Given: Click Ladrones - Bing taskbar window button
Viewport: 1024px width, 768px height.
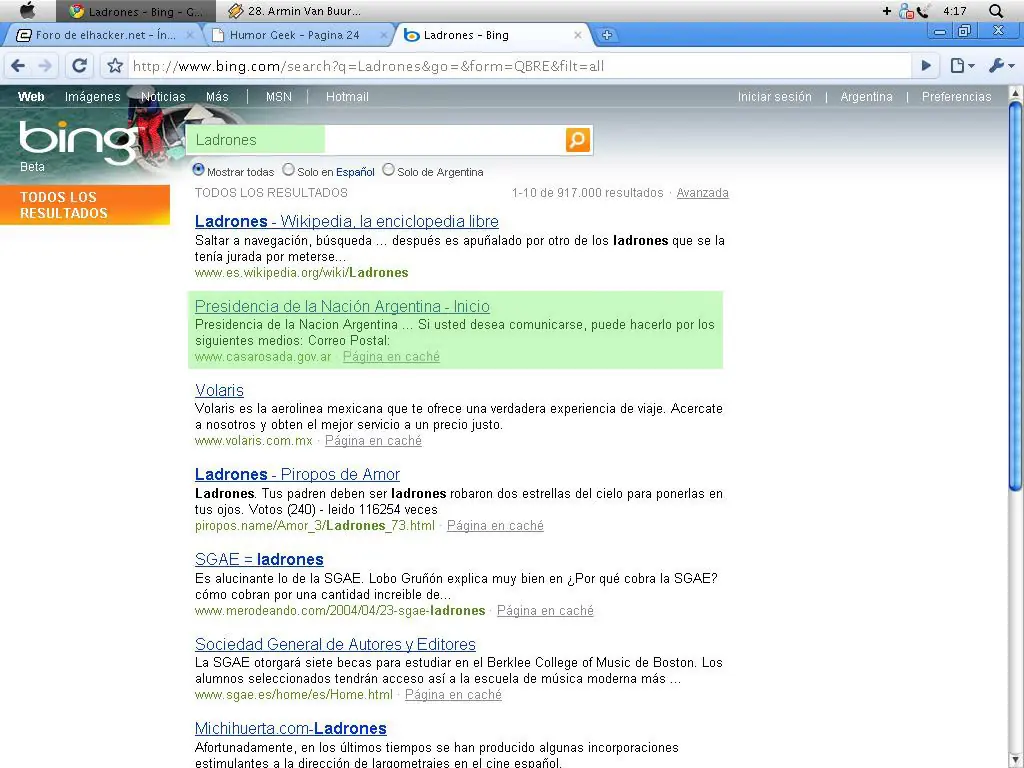Looking at the screenshot, I should tap(135, 11).
